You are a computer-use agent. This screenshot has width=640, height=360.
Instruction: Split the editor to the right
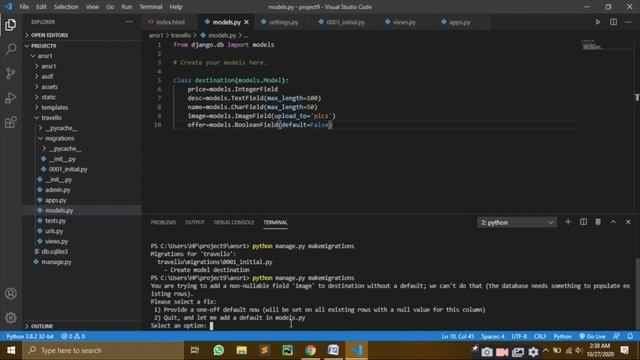[x=613, y=22]
